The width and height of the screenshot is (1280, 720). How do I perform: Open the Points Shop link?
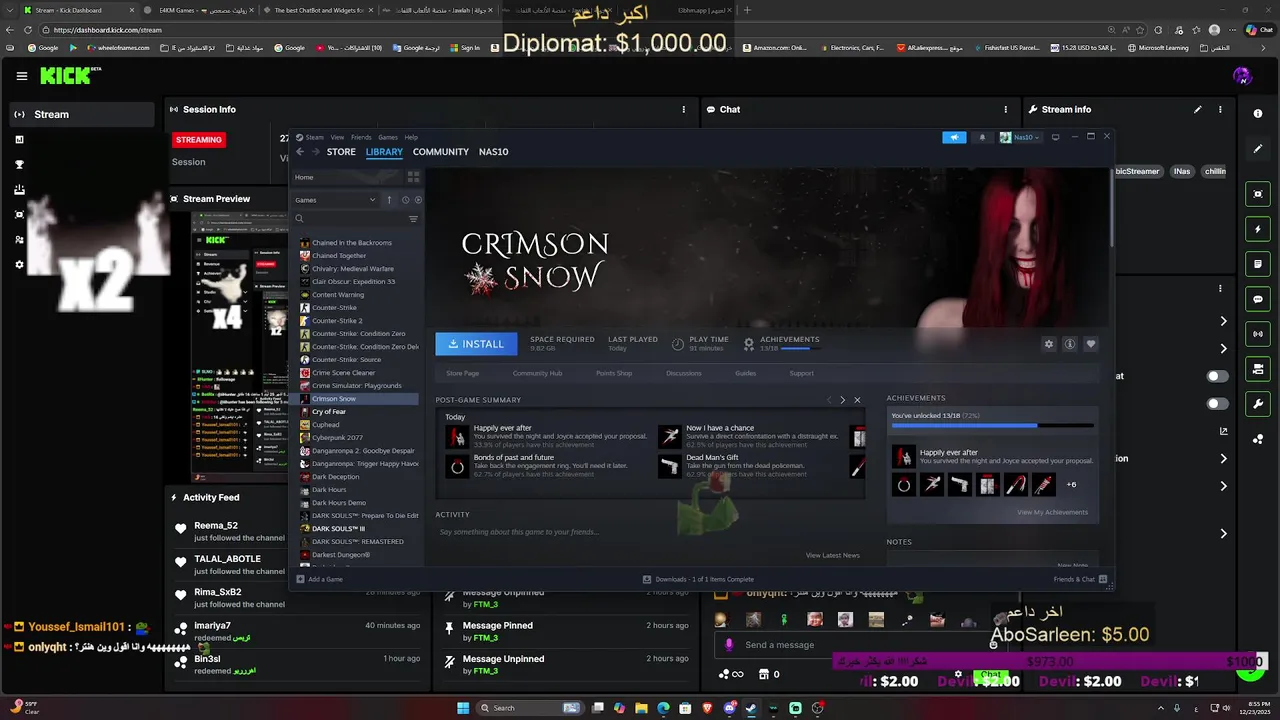tap(614, 373)
